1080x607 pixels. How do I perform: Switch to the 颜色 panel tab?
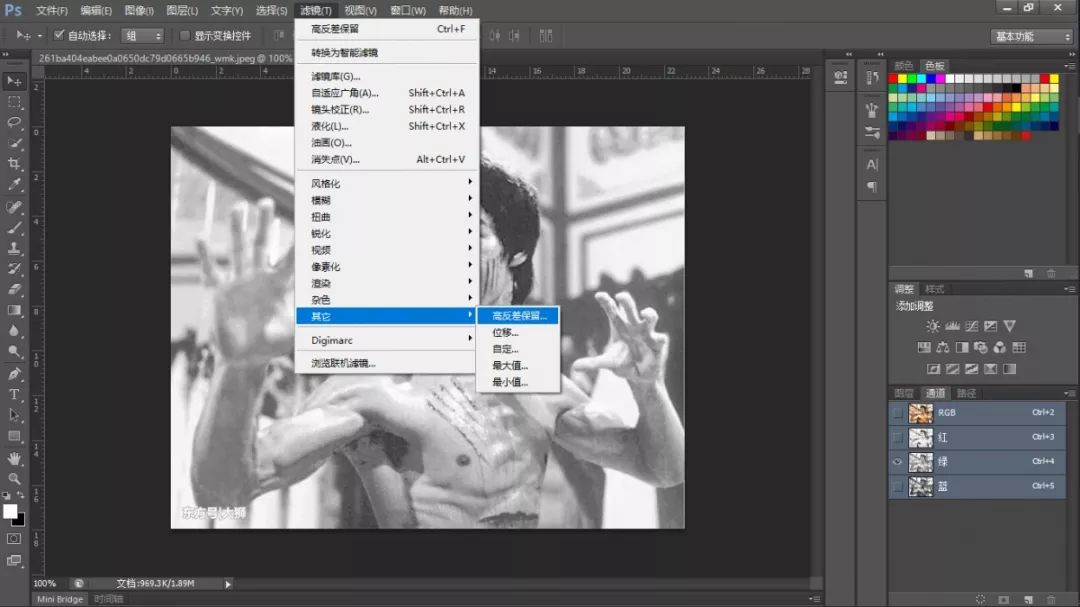904,65
